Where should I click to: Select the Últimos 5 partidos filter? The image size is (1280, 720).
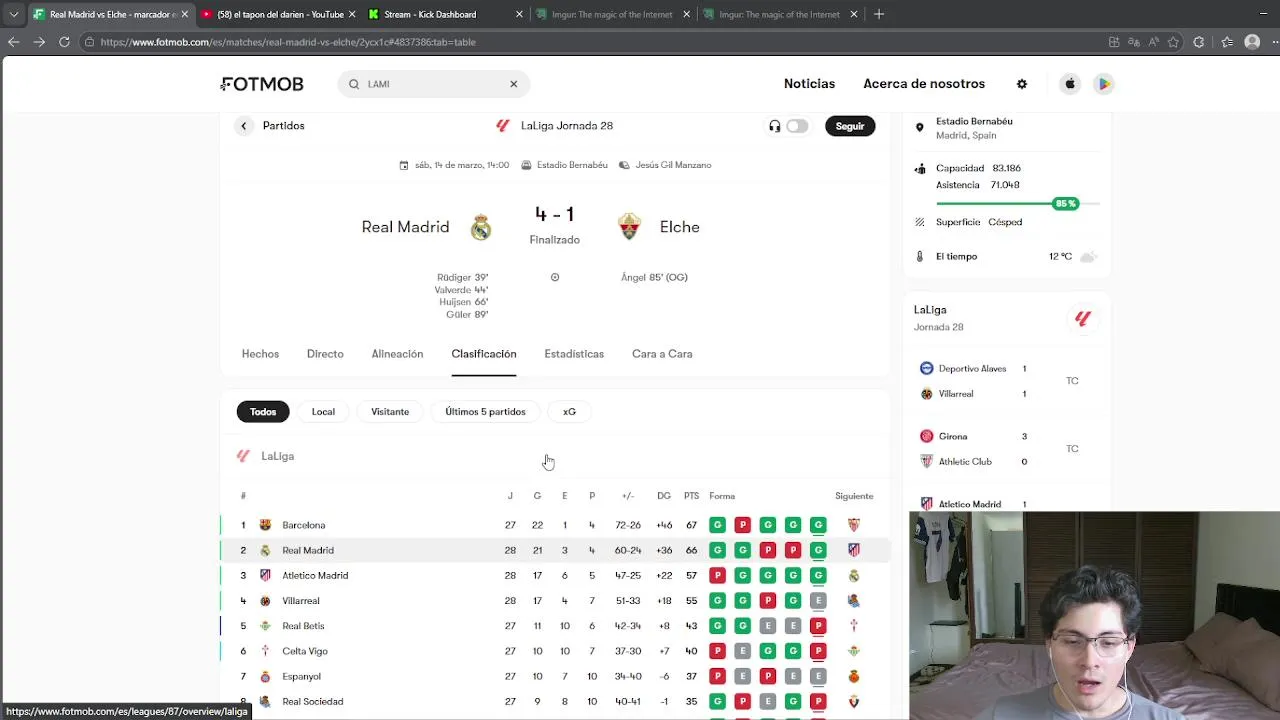[485, 412]
